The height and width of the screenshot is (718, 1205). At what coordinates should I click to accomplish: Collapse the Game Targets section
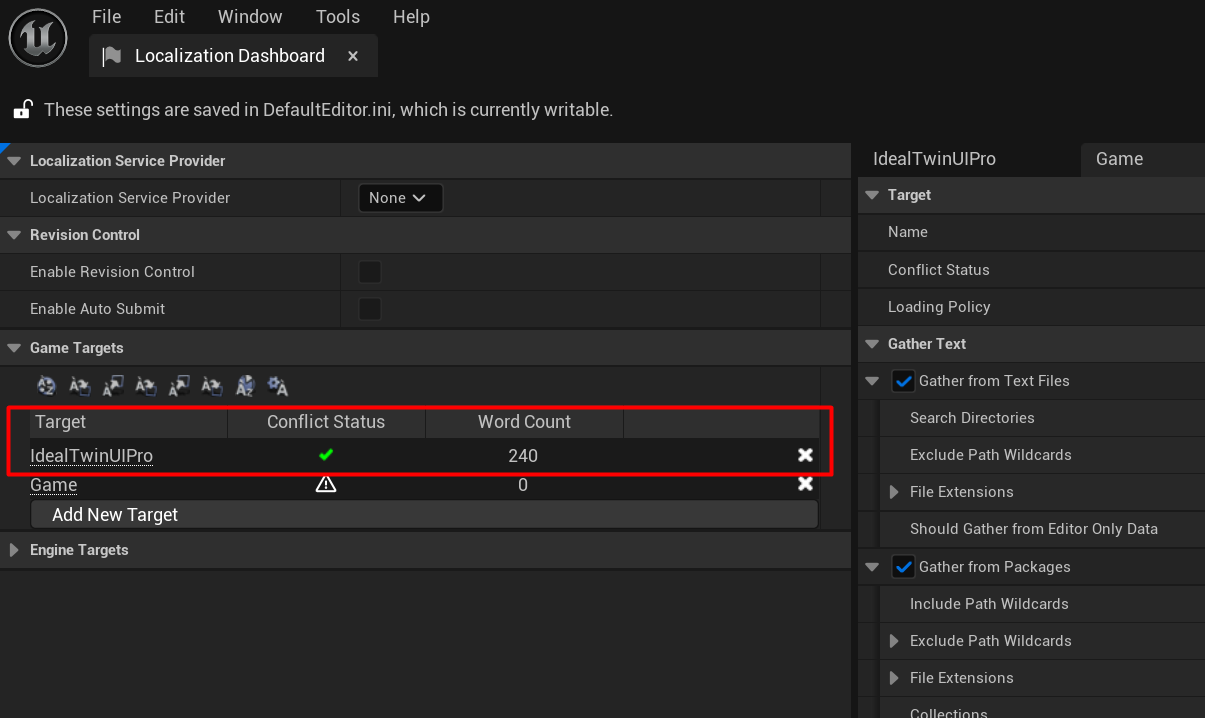coord(14,348)
